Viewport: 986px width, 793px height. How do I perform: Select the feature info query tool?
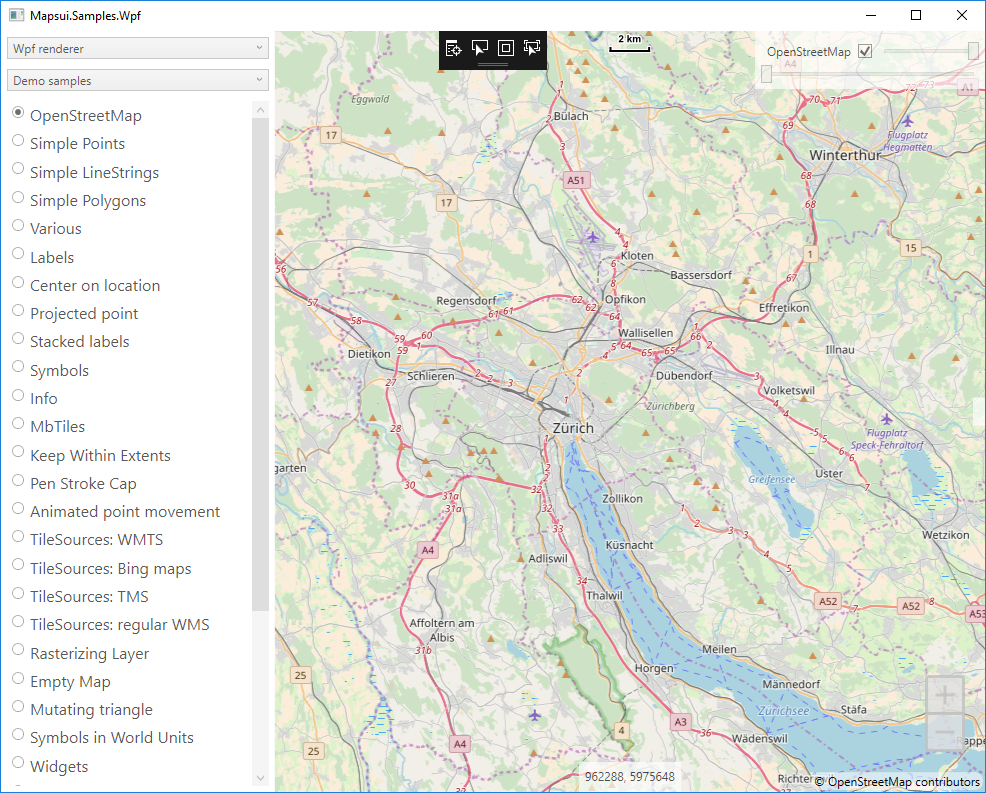[454, 47]
